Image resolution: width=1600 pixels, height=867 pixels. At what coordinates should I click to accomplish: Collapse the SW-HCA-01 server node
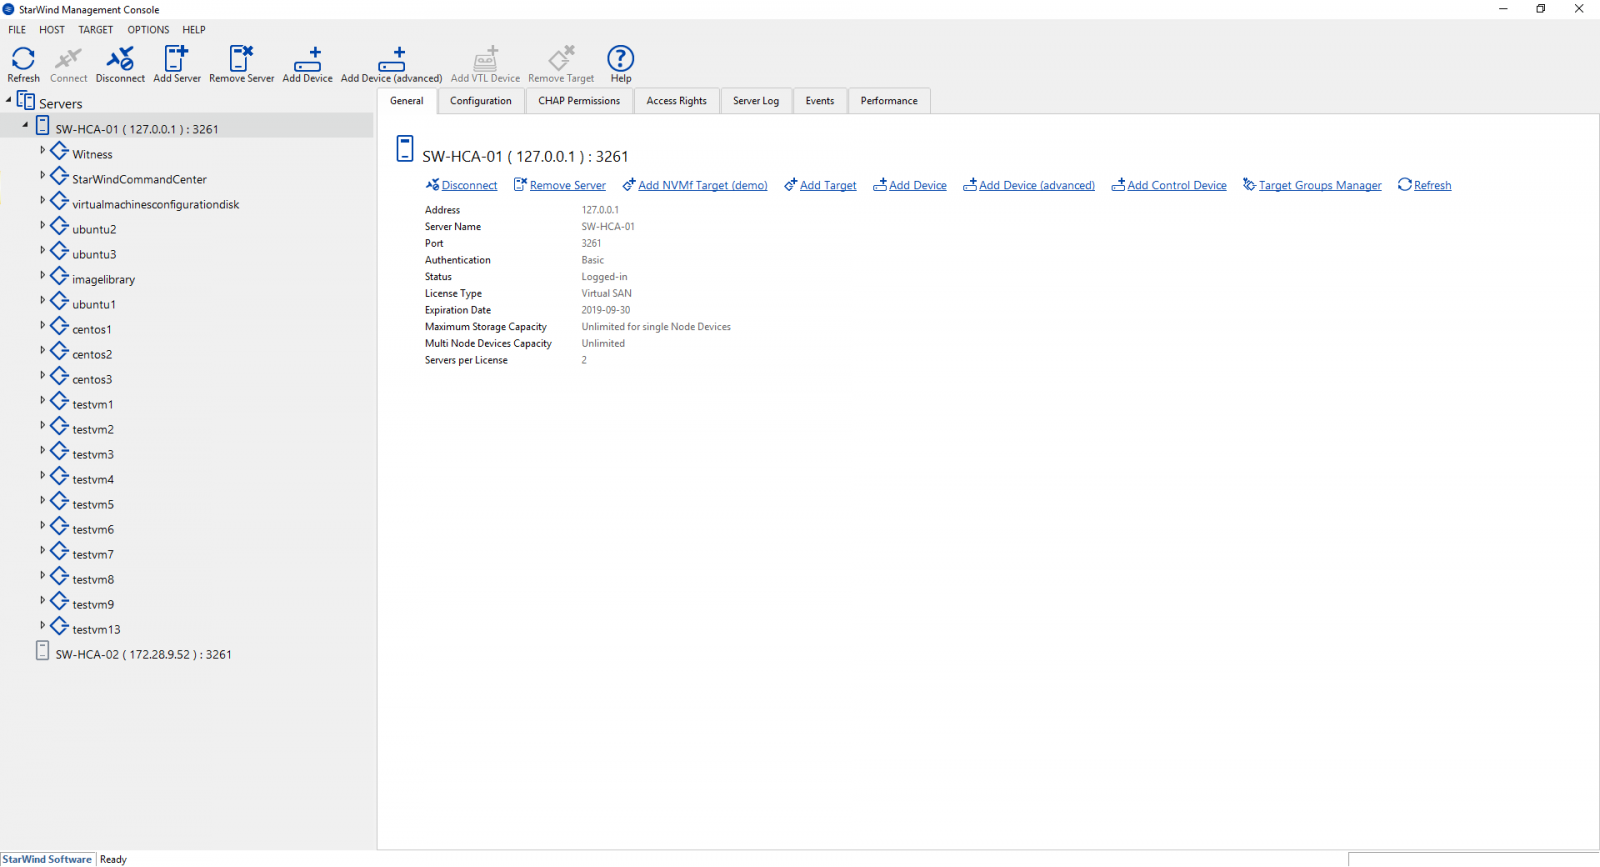pos(25,125)
